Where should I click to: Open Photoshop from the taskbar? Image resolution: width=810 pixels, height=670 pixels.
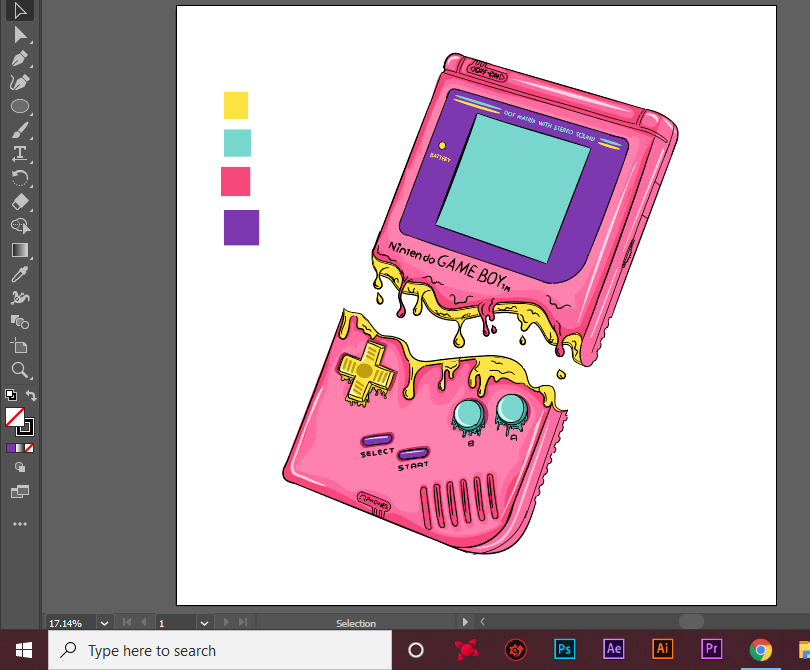tap(564, 649)
